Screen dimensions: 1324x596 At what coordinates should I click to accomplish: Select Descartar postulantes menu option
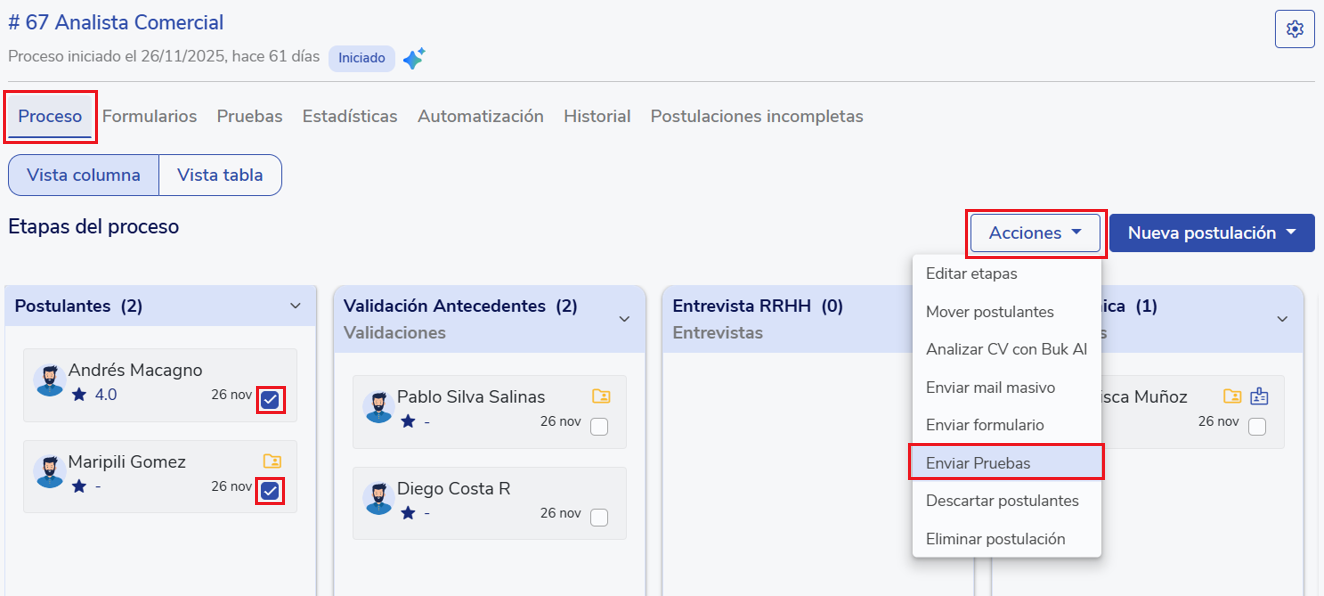pyautogui.click(x=1002, y=500)
